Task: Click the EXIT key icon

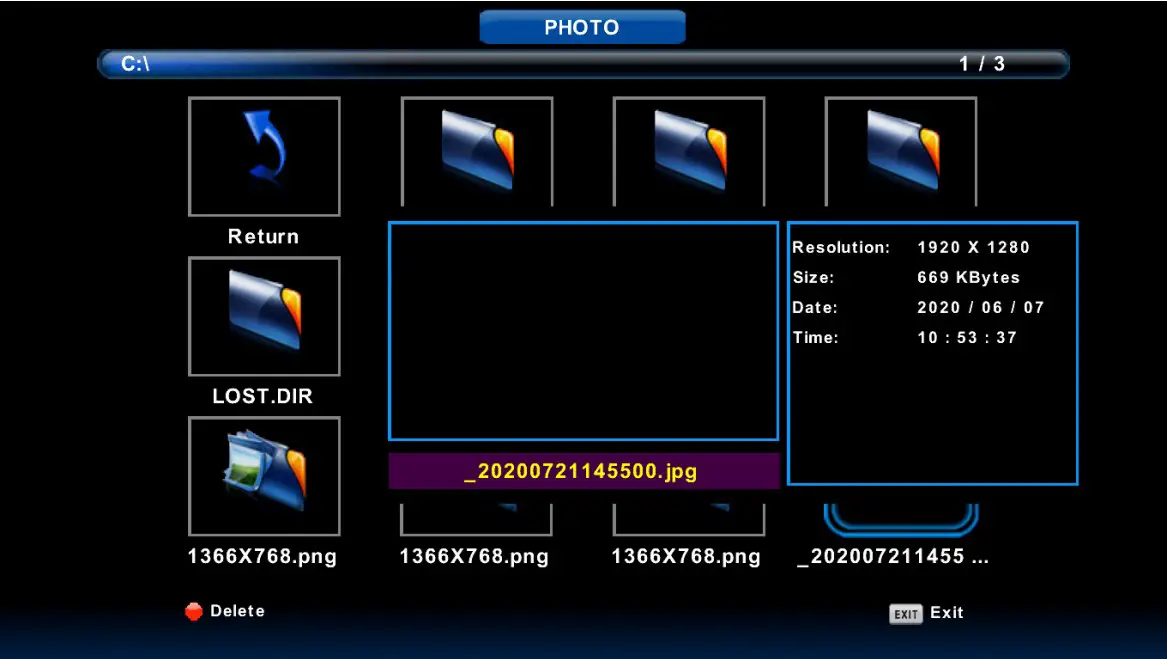Action: [x=906, y=614]
